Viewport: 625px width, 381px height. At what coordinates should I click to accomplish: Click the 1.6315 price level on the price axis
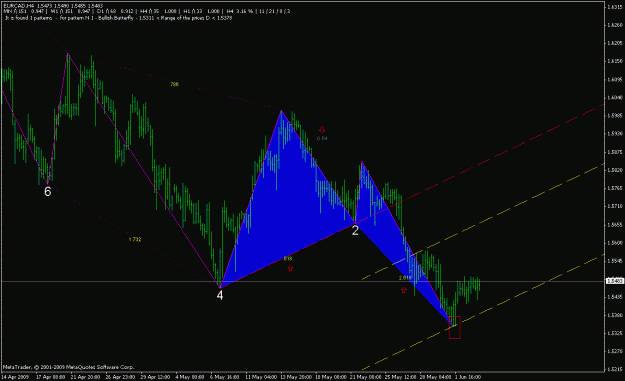pyautogui.click(x=615, y=7)
